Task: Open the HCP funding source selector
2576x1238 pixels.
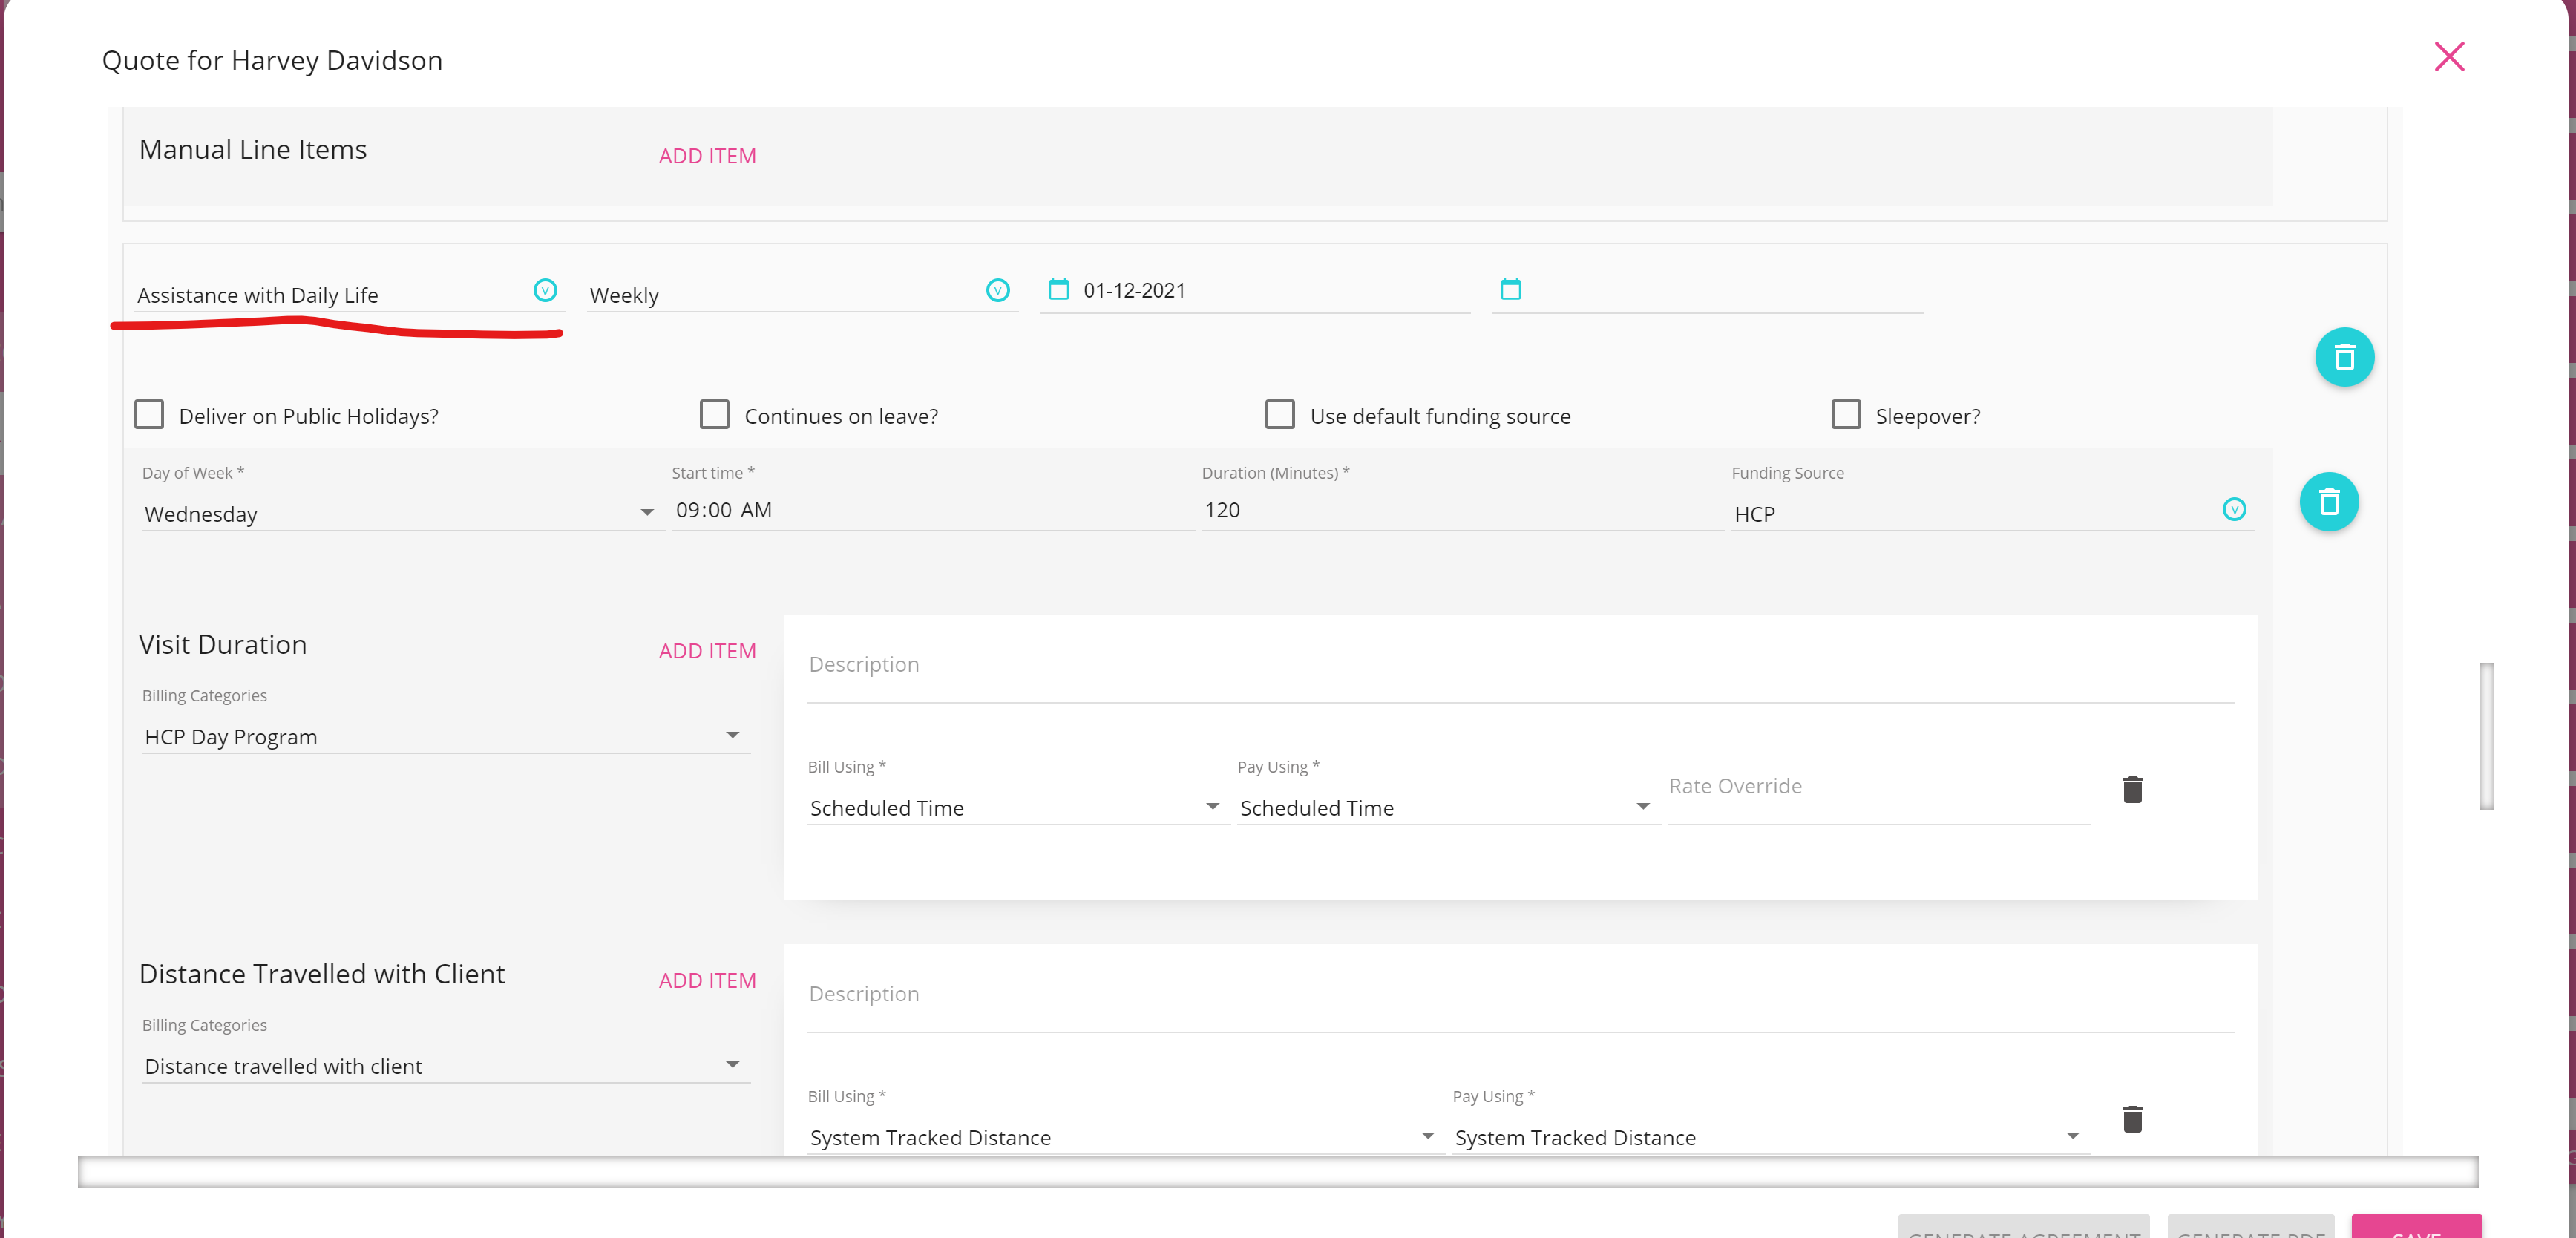Action: (x=2233, y=510)
